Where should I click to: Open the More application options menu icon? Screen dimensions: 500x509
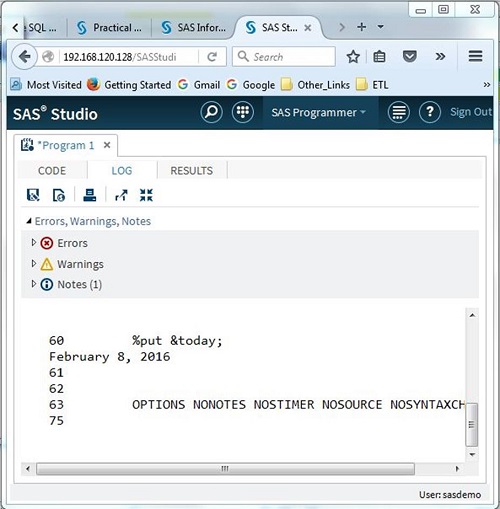(399, 112)
